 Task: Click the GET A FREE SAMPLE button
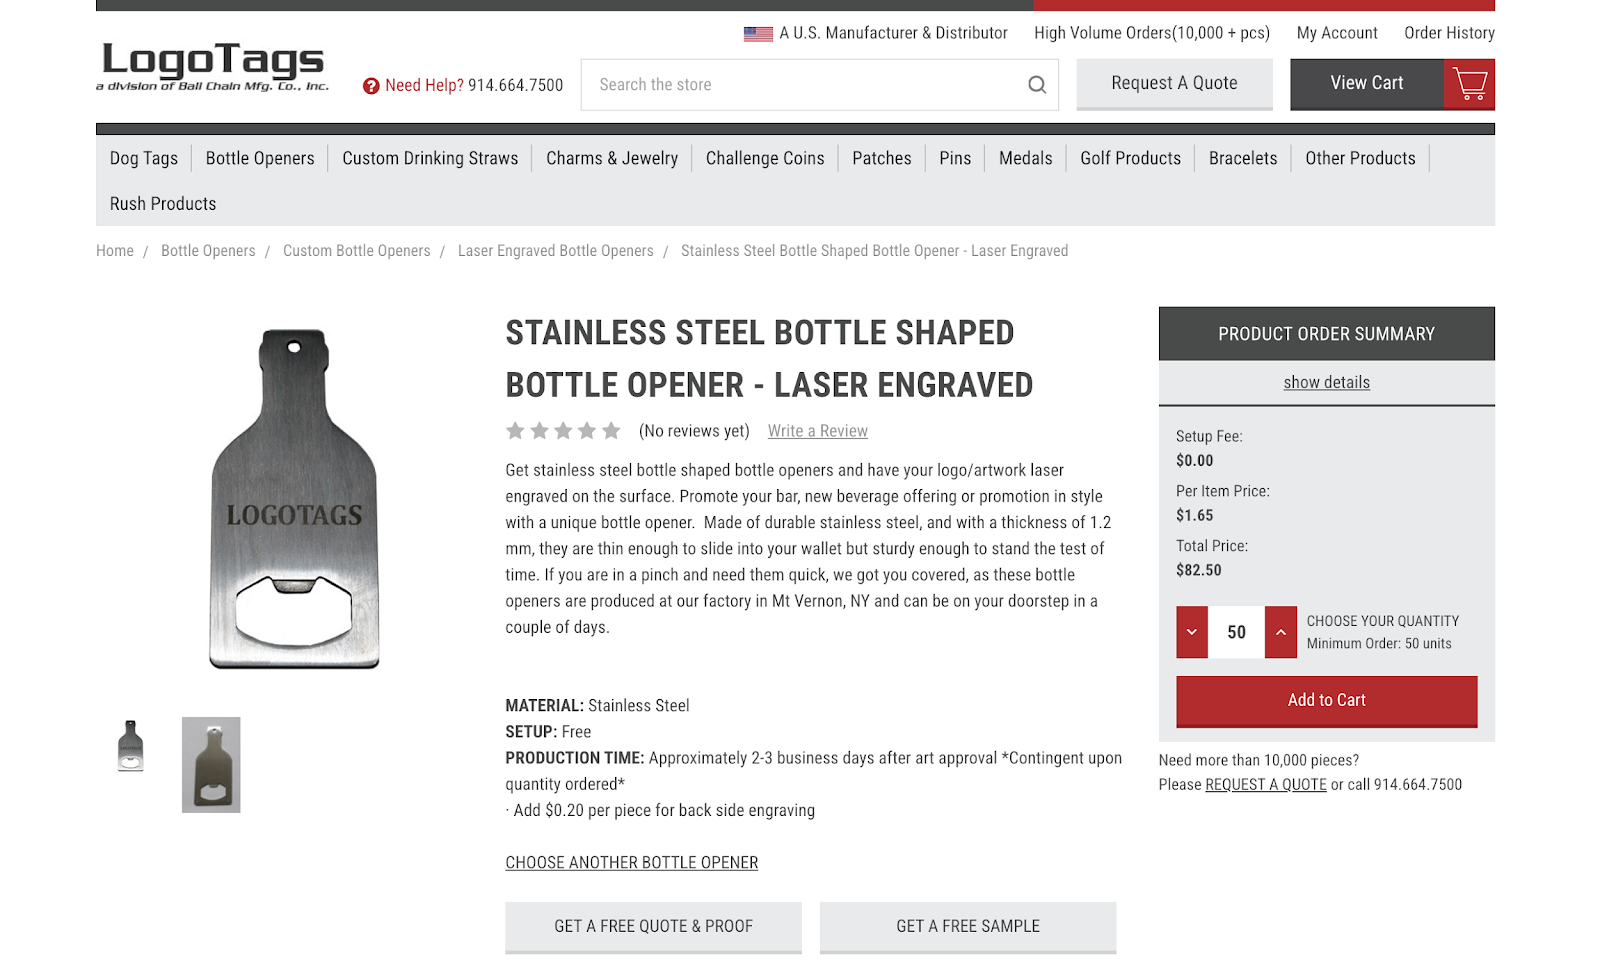pos(967,926)
